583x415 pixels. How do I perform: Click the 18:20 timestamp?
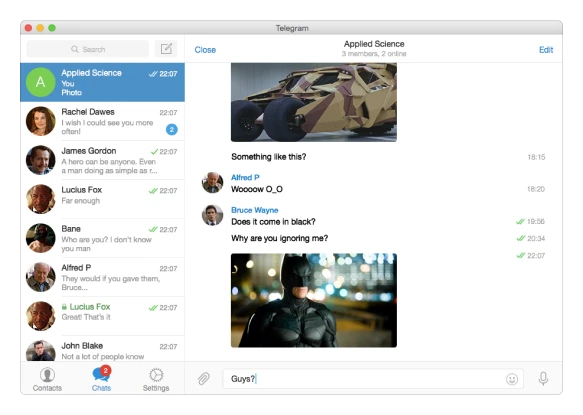[536, 189]
